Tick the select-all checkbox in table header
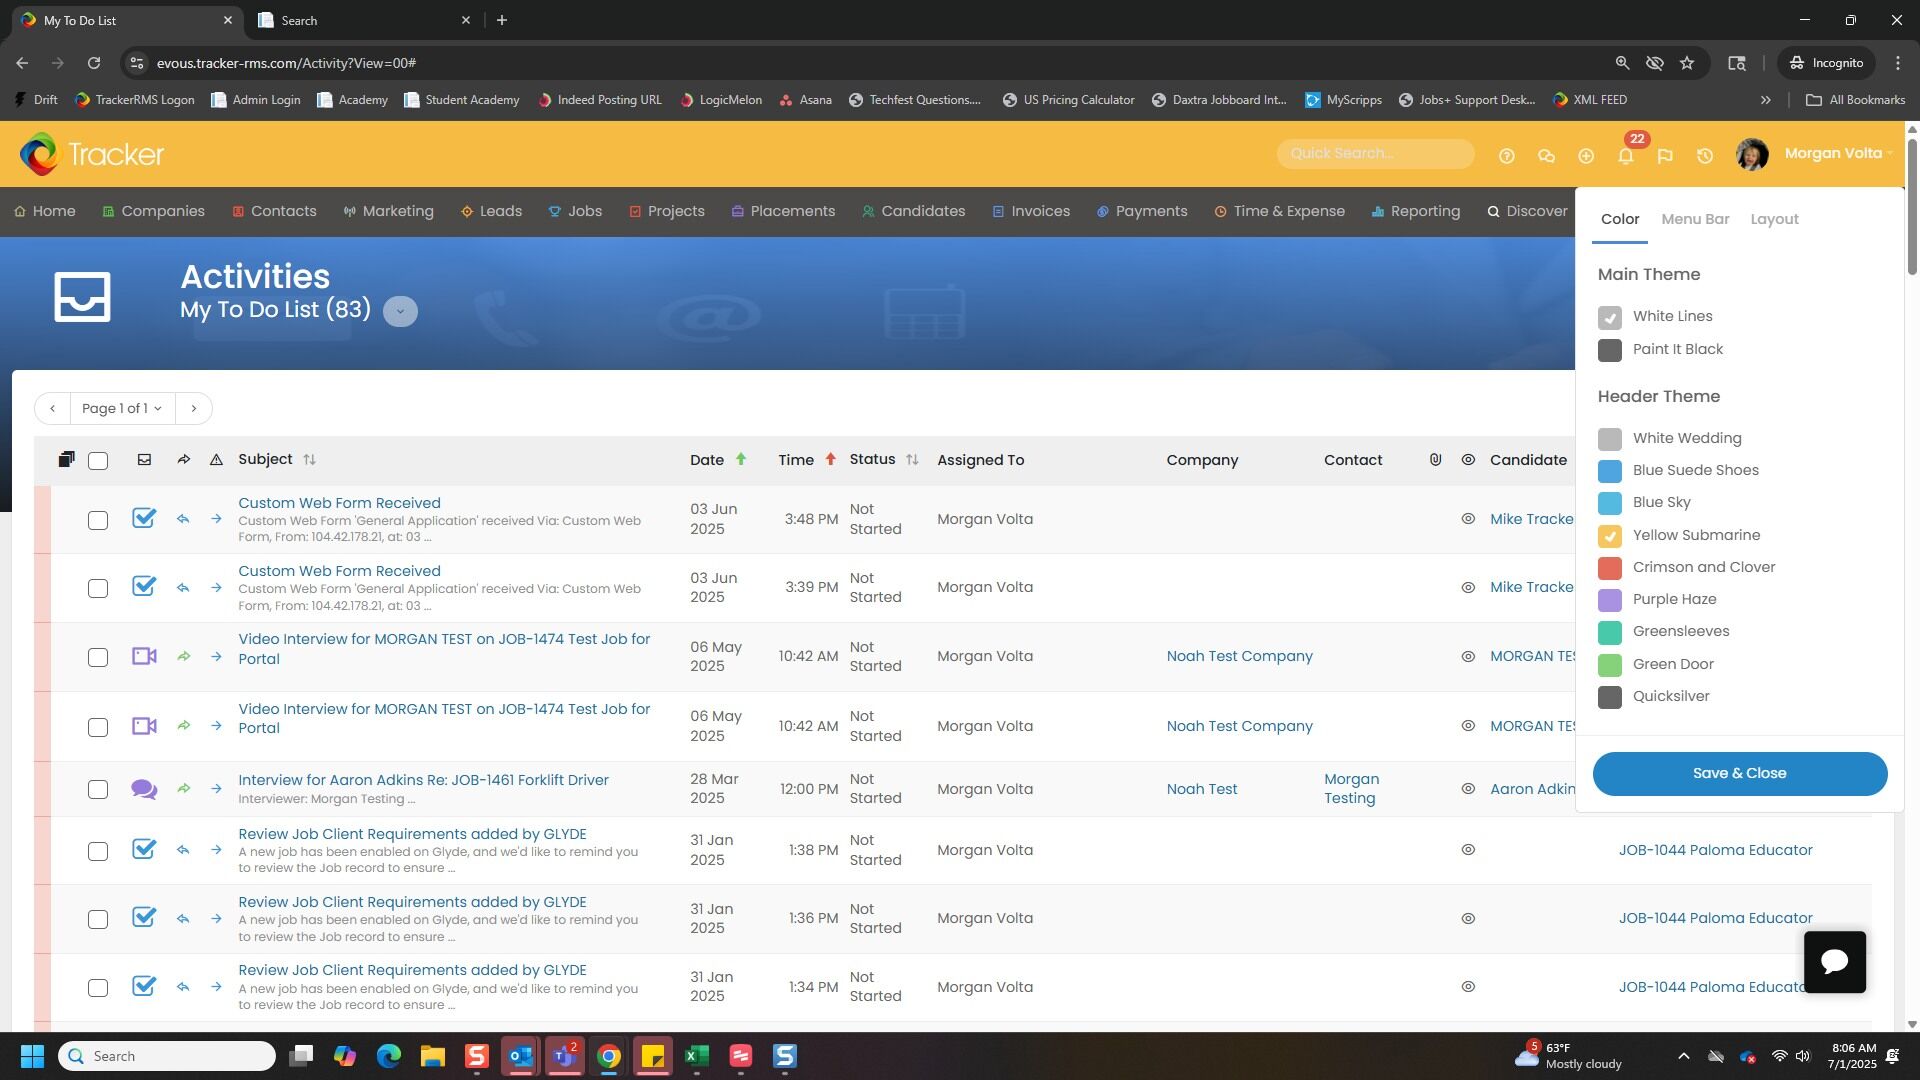Viewport: 1920px width, 1080px height. (x=98, y=461)
